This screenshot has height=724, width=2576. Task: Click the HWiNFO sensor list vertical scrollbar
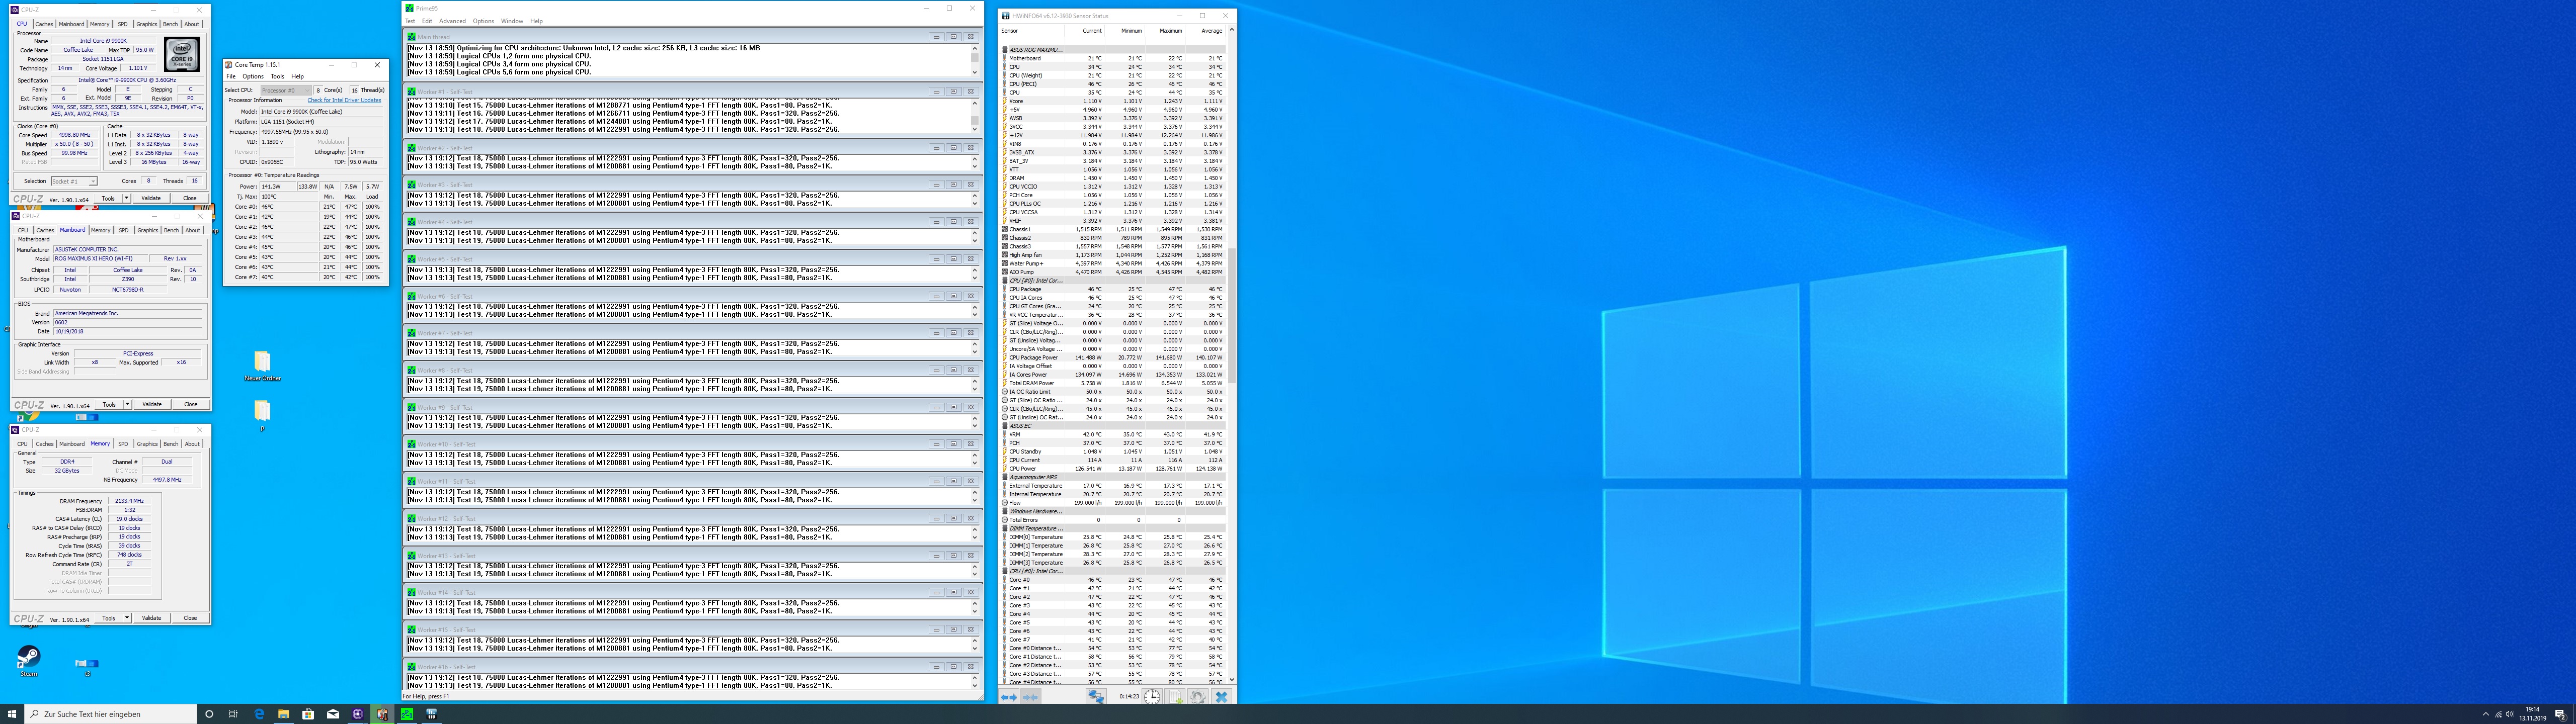(x=1231, y=355)
